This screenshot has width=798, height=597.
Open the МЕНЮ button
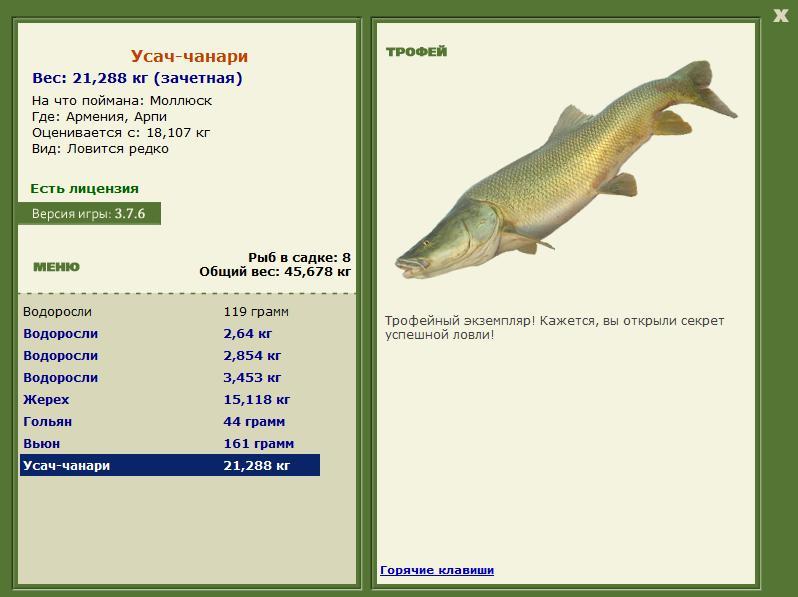coord(56,267)
